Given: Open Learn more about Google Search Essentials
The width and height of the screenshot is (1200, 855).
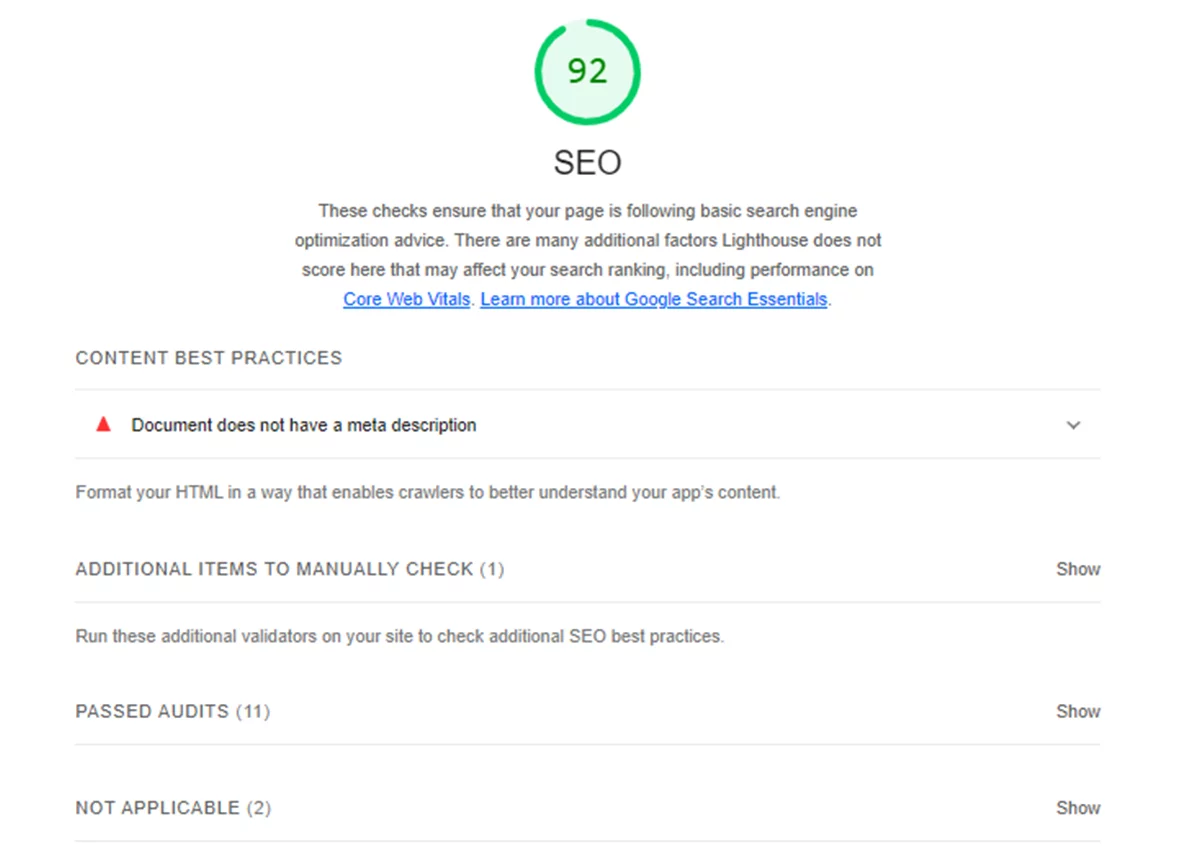Looking at the screenshot, I should (654, 299).
